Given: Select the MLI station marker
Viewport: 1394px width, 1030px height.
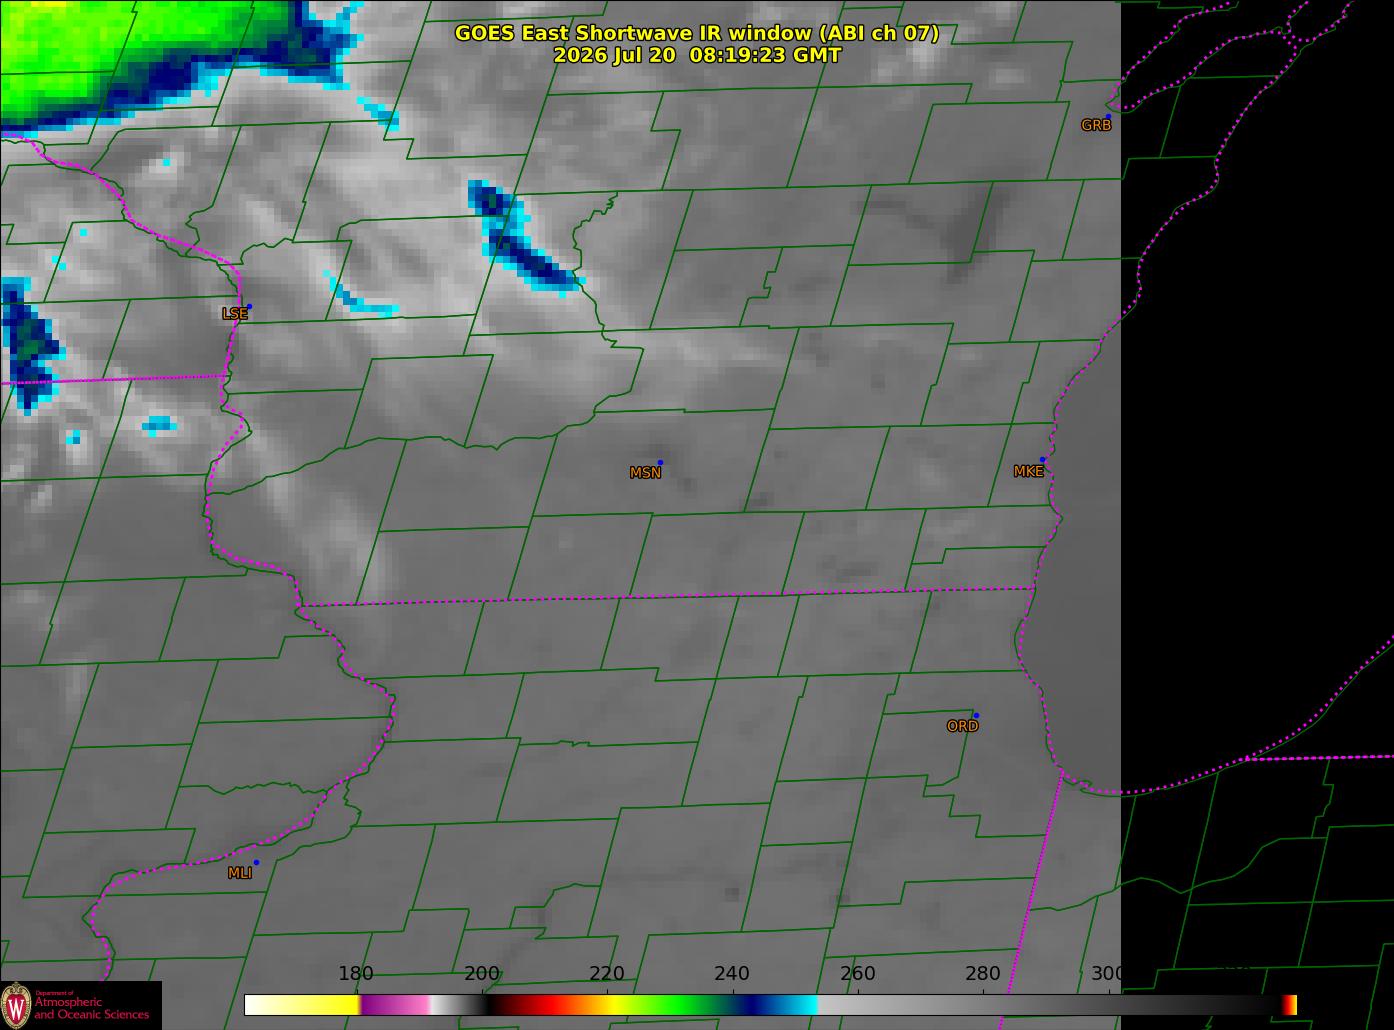Looking at the screenshot, I should tap(256, 862).
